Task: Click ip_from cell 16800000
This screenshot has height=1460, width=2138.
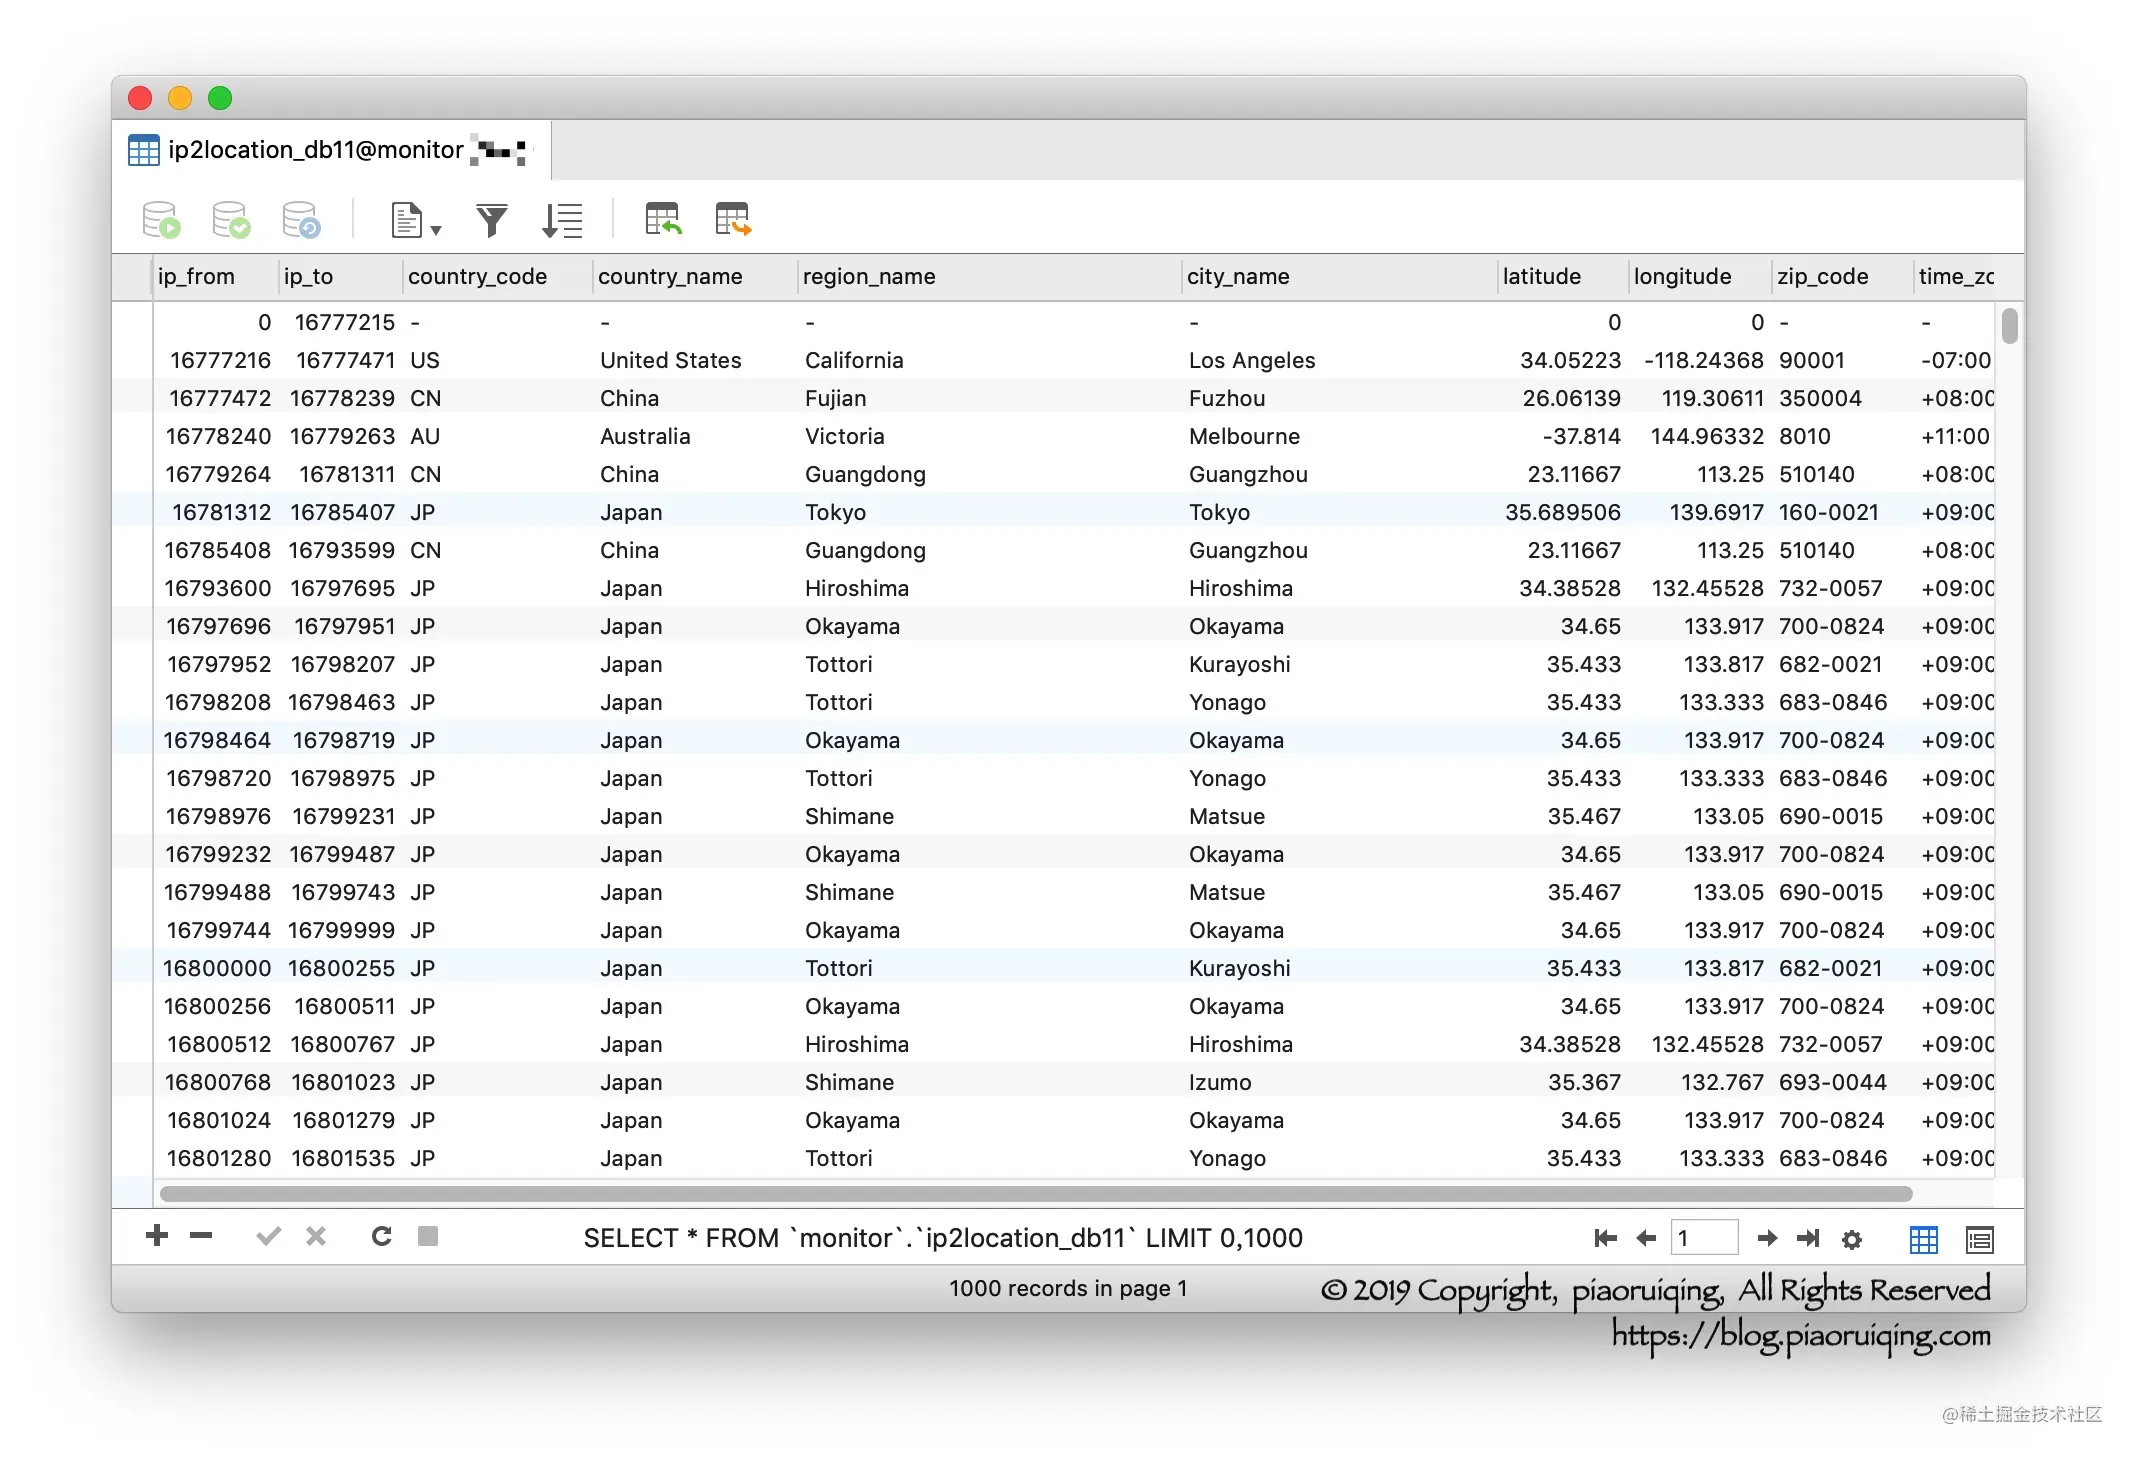Action: click(217, 968)
